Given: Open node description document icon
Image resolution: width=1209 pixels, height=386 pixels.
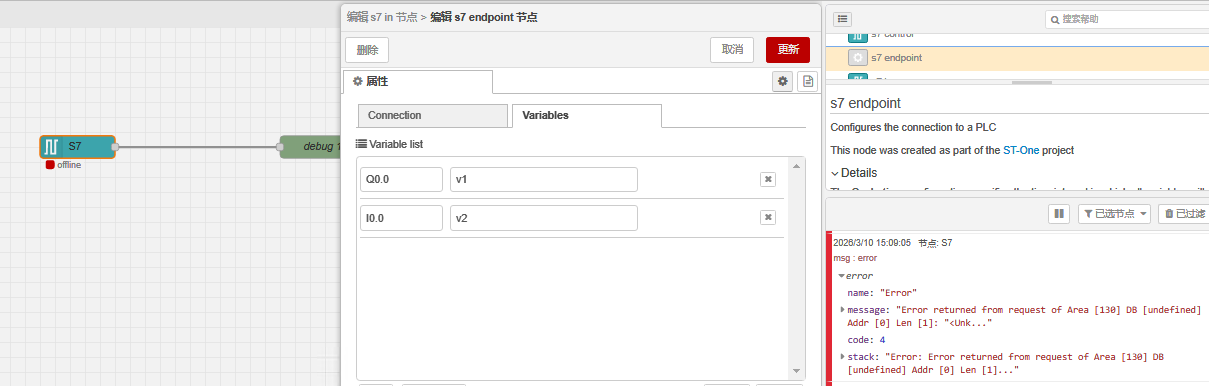Looking at the screenshot, I should [x=808, y=81].
